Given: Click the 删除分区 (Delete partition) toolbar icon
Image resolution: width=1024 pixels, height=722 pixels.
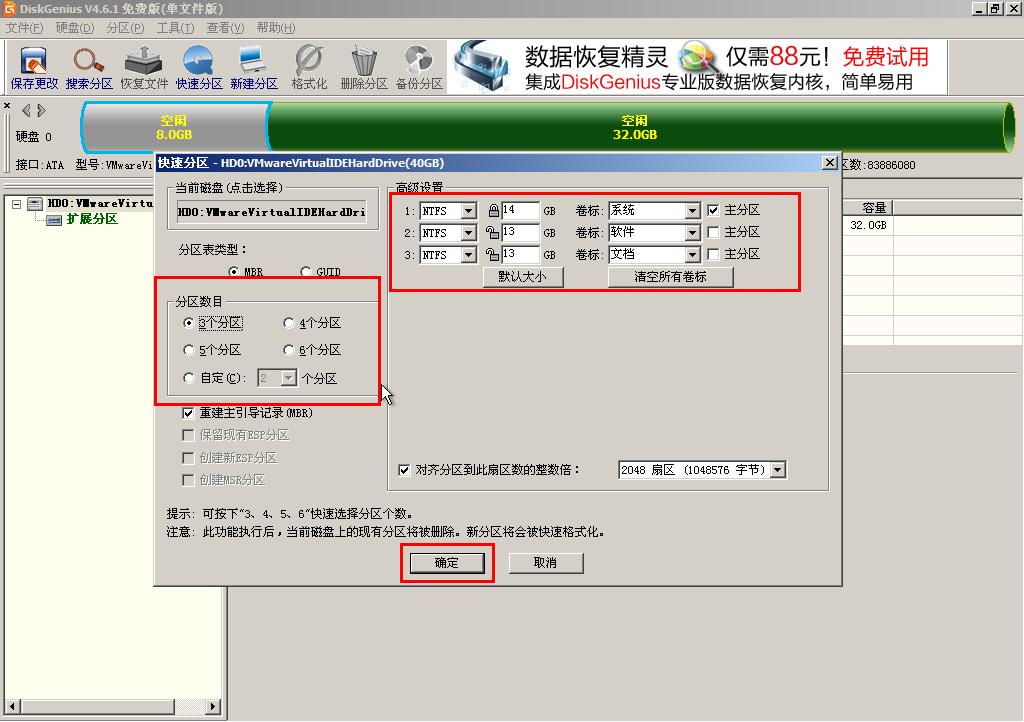Looking at the screenshot, I should (x=364, y=68).
